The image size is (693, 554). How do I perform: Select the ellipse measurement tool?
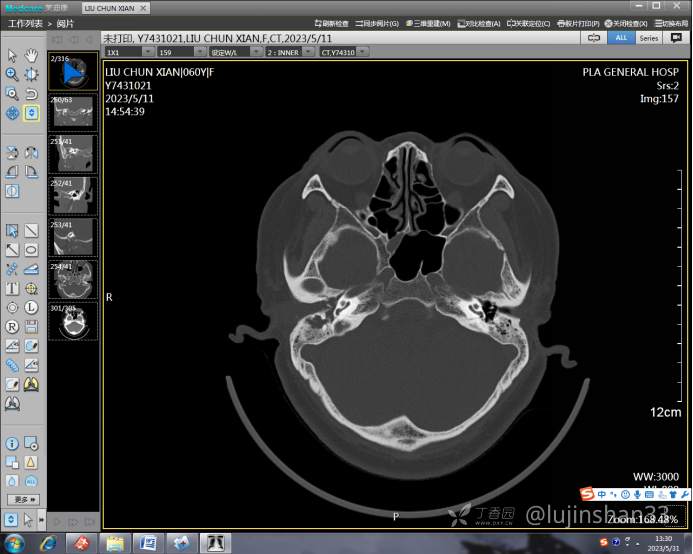(31, 250)
